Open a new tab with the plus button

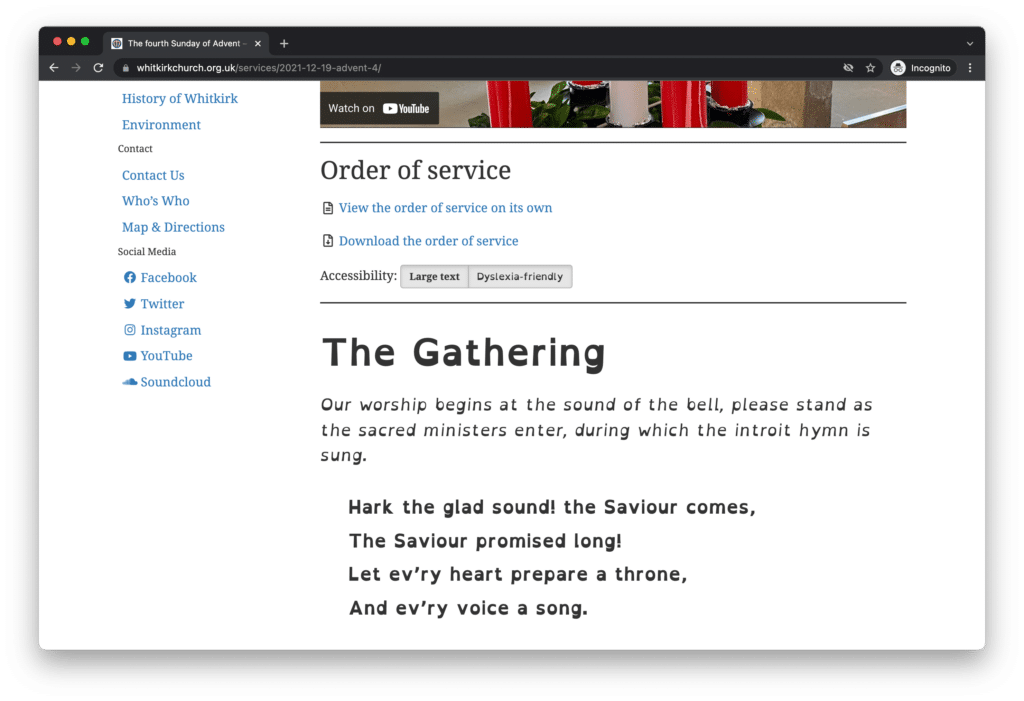(x=283, y=44)
